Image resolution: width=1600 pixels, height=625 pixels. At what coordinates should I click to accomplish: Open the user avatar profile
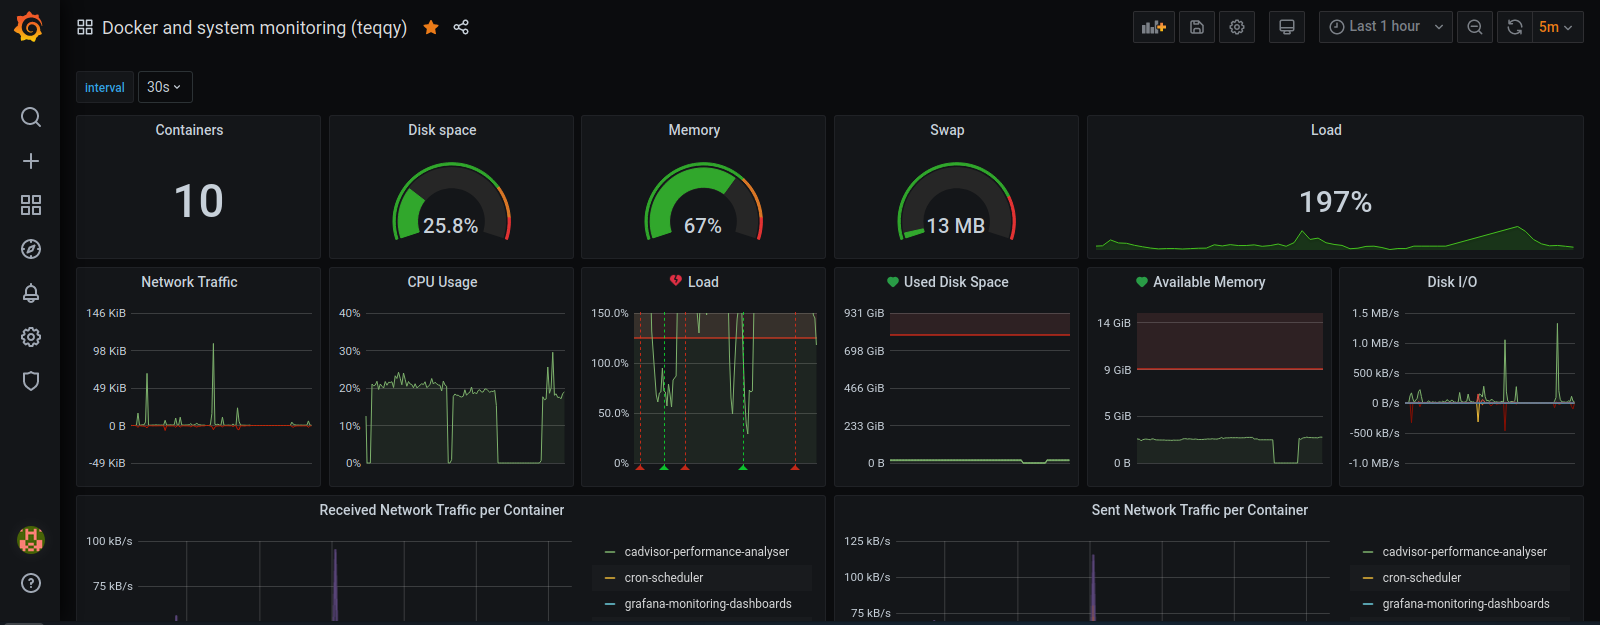31,540
